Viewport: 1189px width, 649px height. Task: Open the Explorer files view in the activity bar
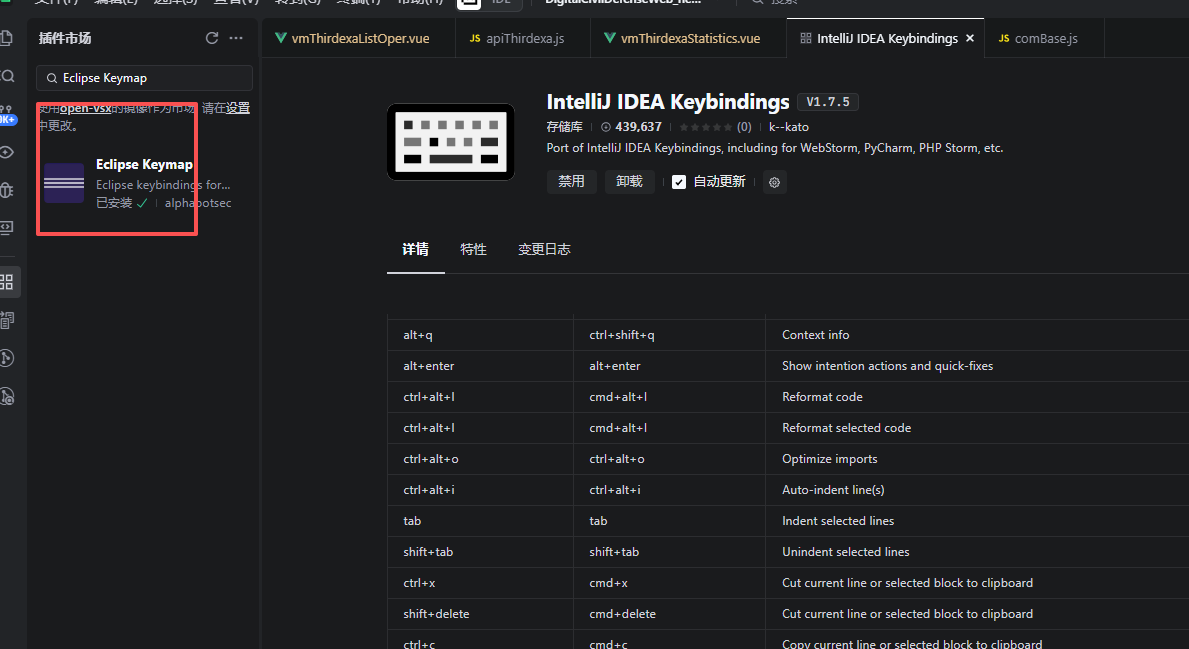(x=7, y=38)
